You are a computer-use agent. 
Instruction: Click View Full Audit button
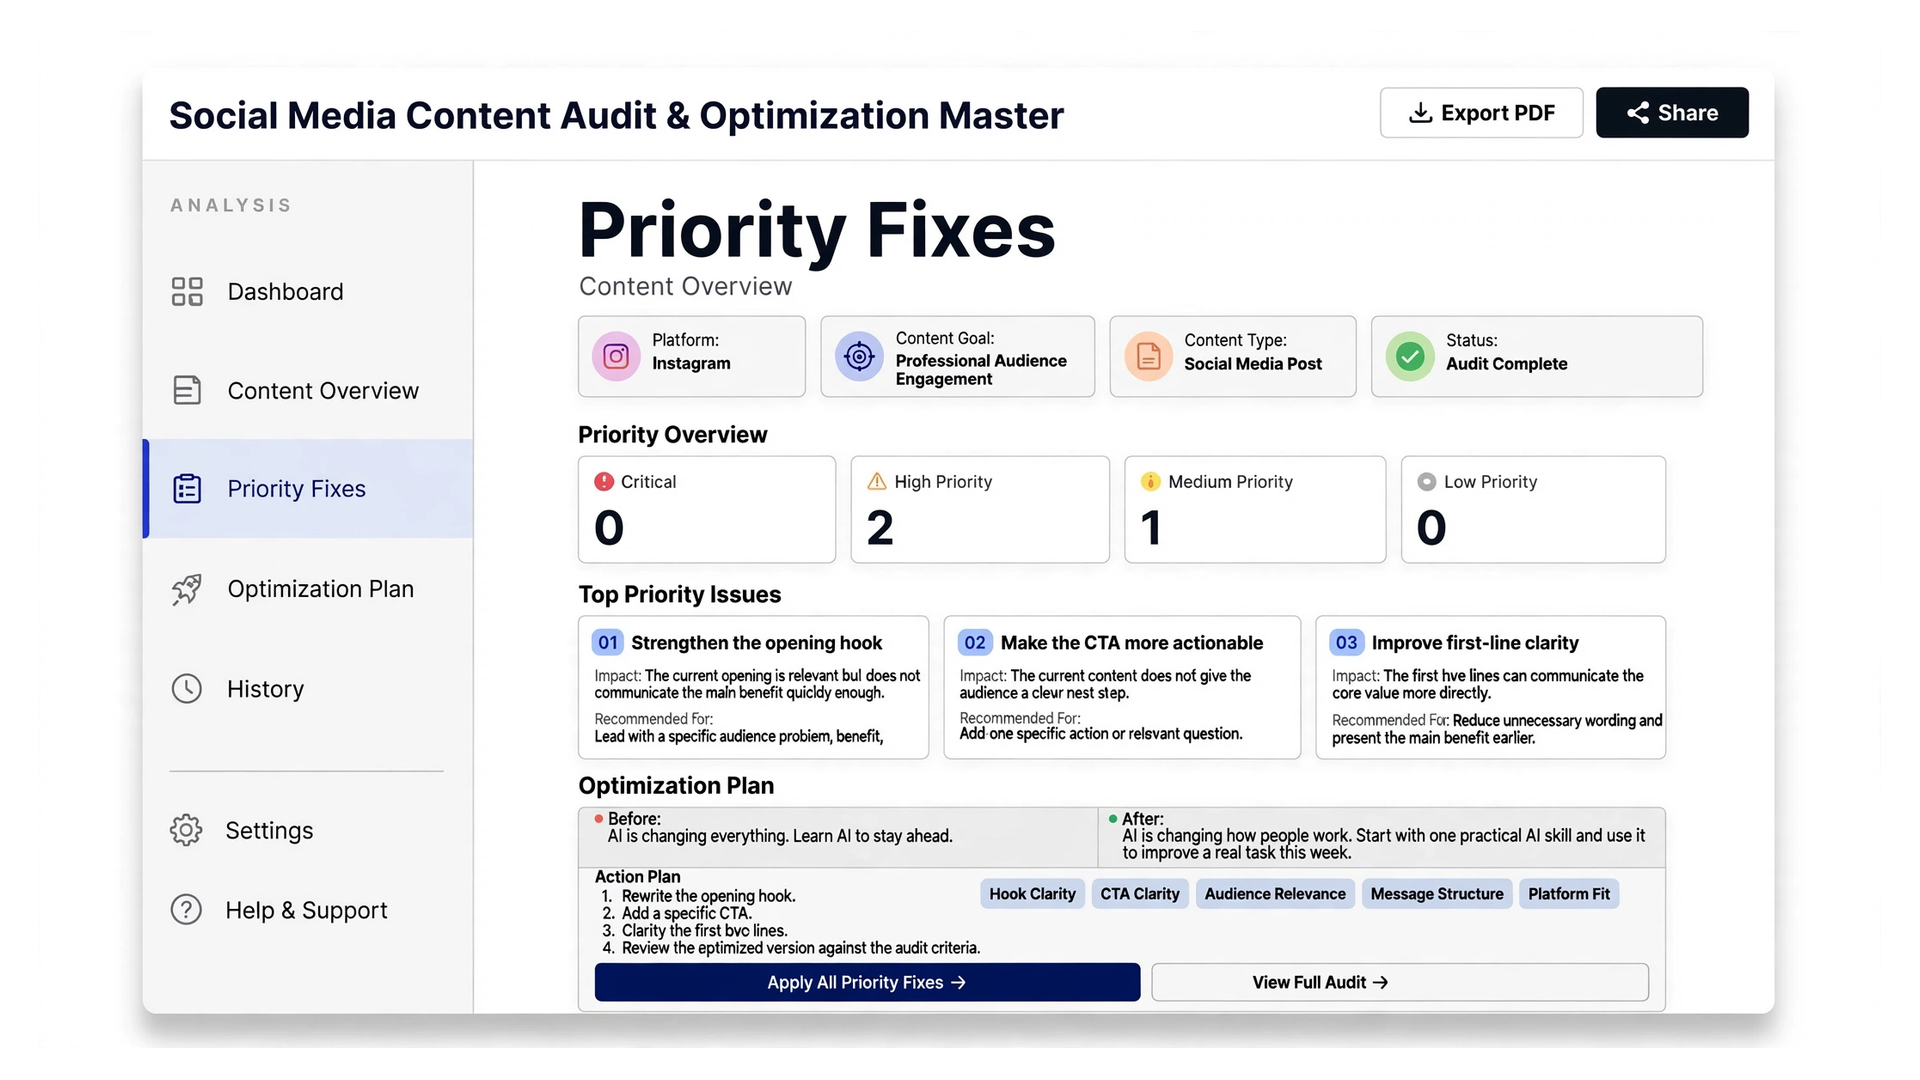coord(1400,982)
